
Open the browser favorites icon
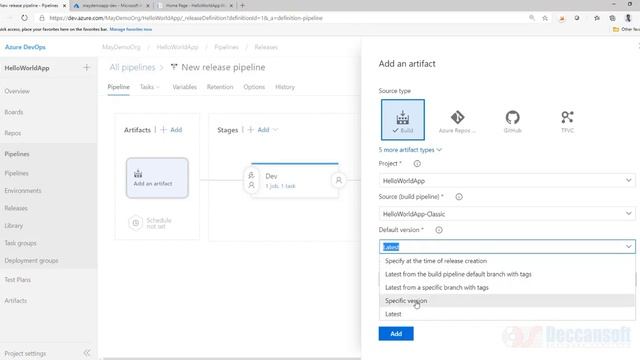click(x=597, y=18)
